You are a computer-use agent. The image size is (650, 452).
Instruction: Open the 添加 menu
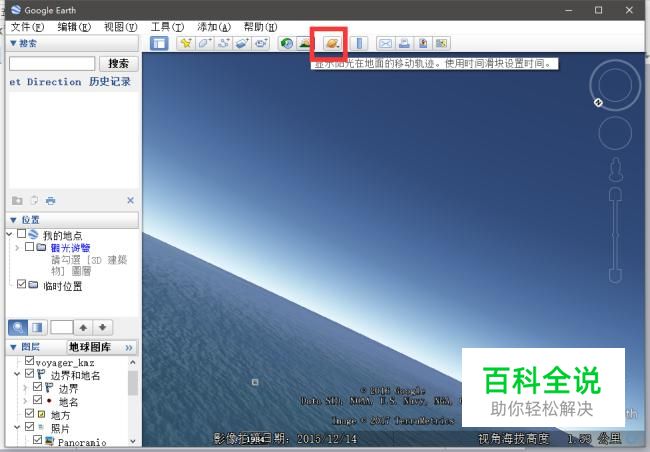pyautogui.click(x=214, y=27)
